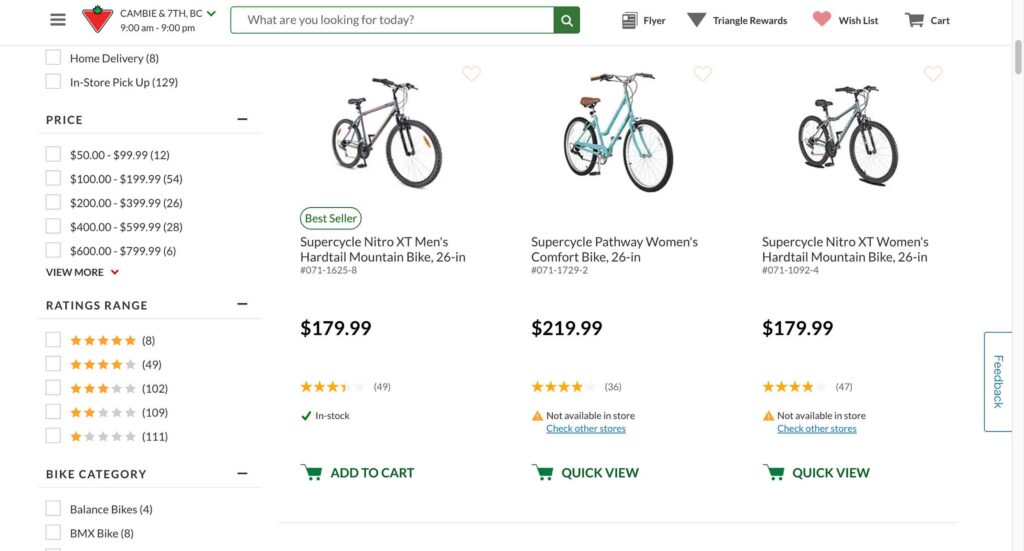Add Nitro XT Men's bike to cart

[357, 473]
